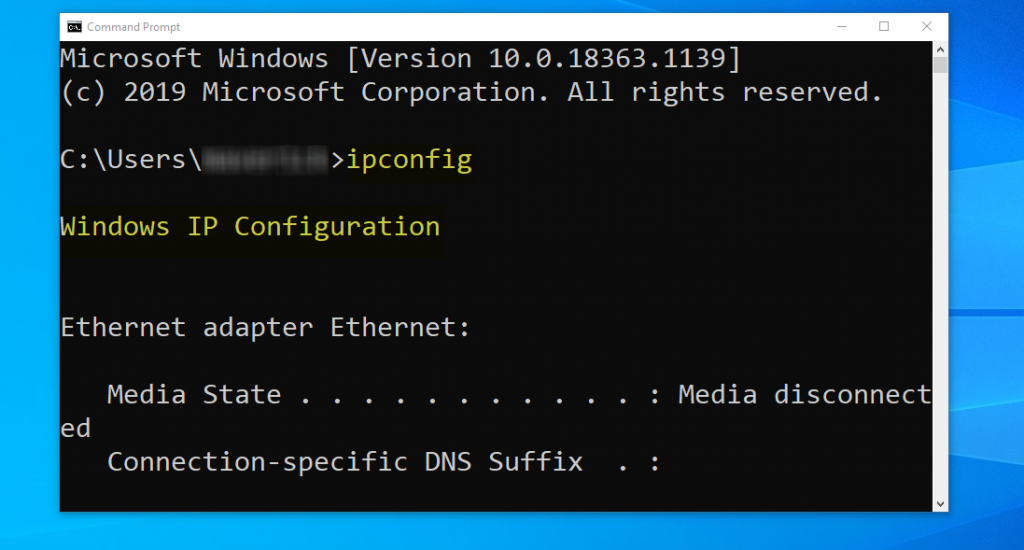
Task: Close the Command Prompt window
Action: click(926, 27)
